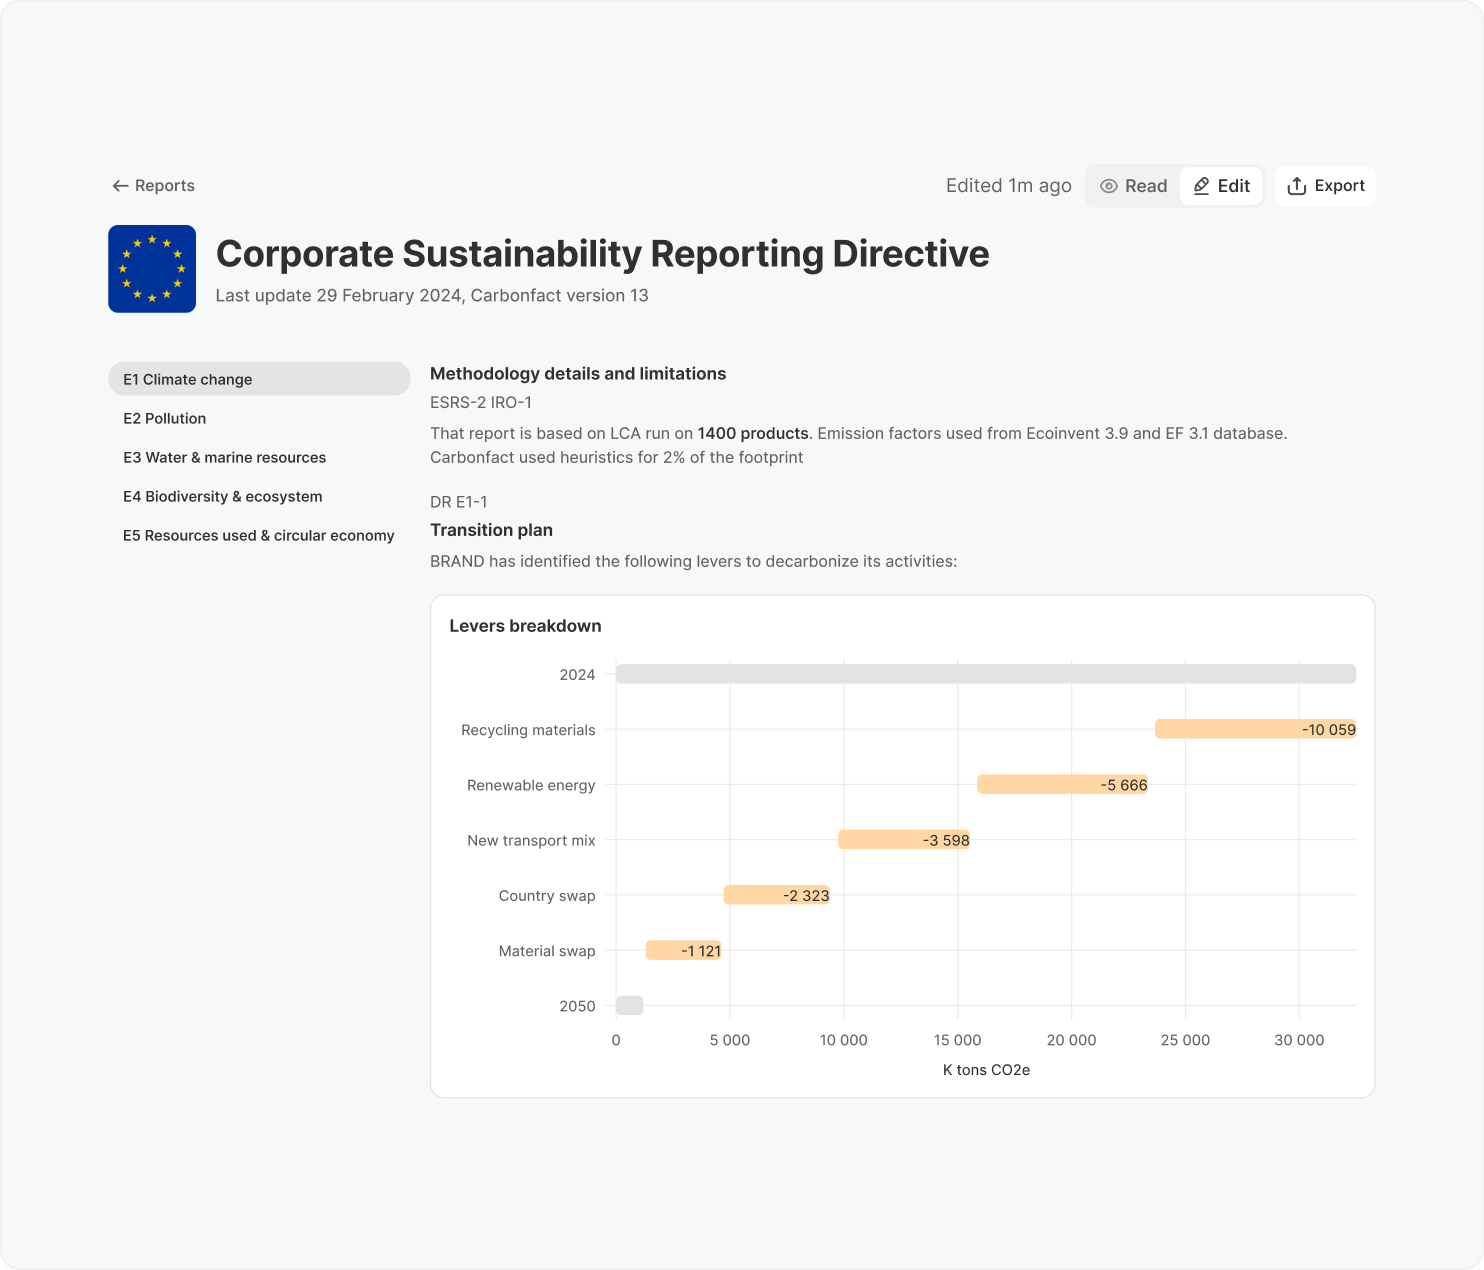Image resolution: width=1484 pixels, height=1270 pixels.
Task: Click the Recycling materials -10 059 bar
Action: coord(1256,729)
